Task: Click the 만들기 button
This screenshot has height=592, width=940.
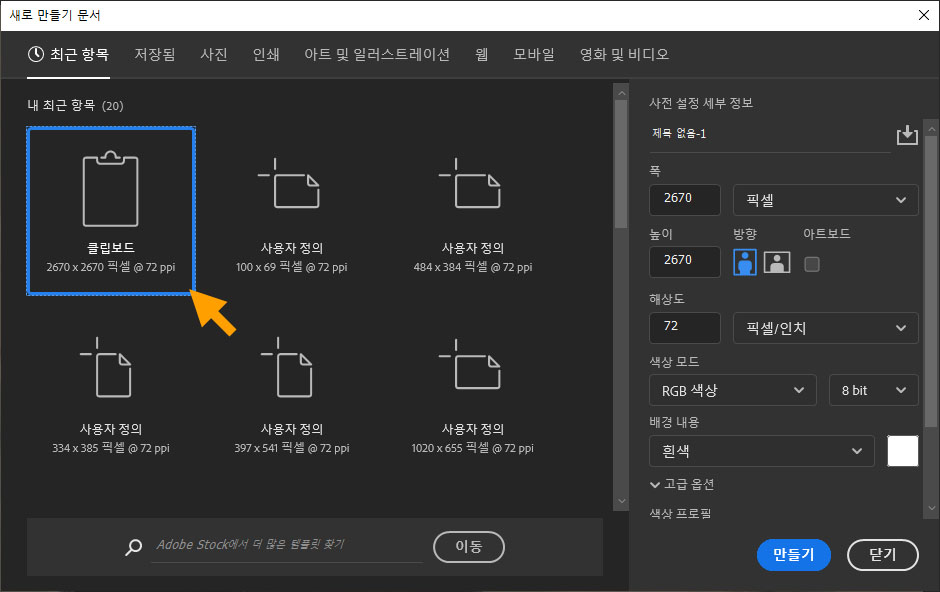Action: (794, 555)
